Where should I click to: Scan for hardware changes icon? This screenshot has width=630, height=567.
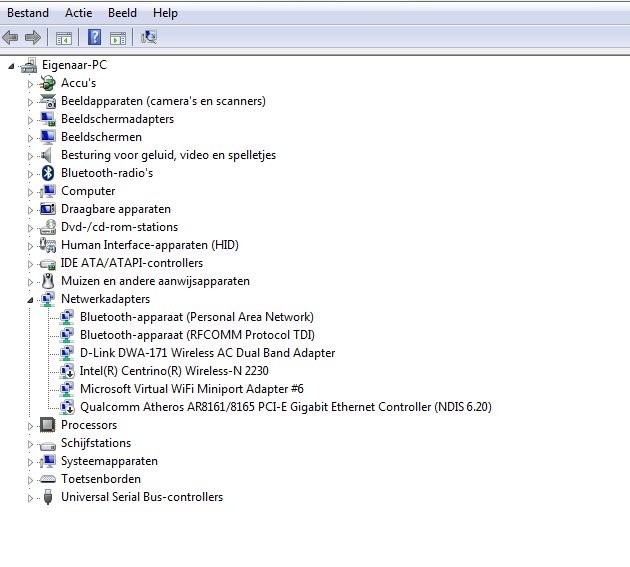(149, 37)
